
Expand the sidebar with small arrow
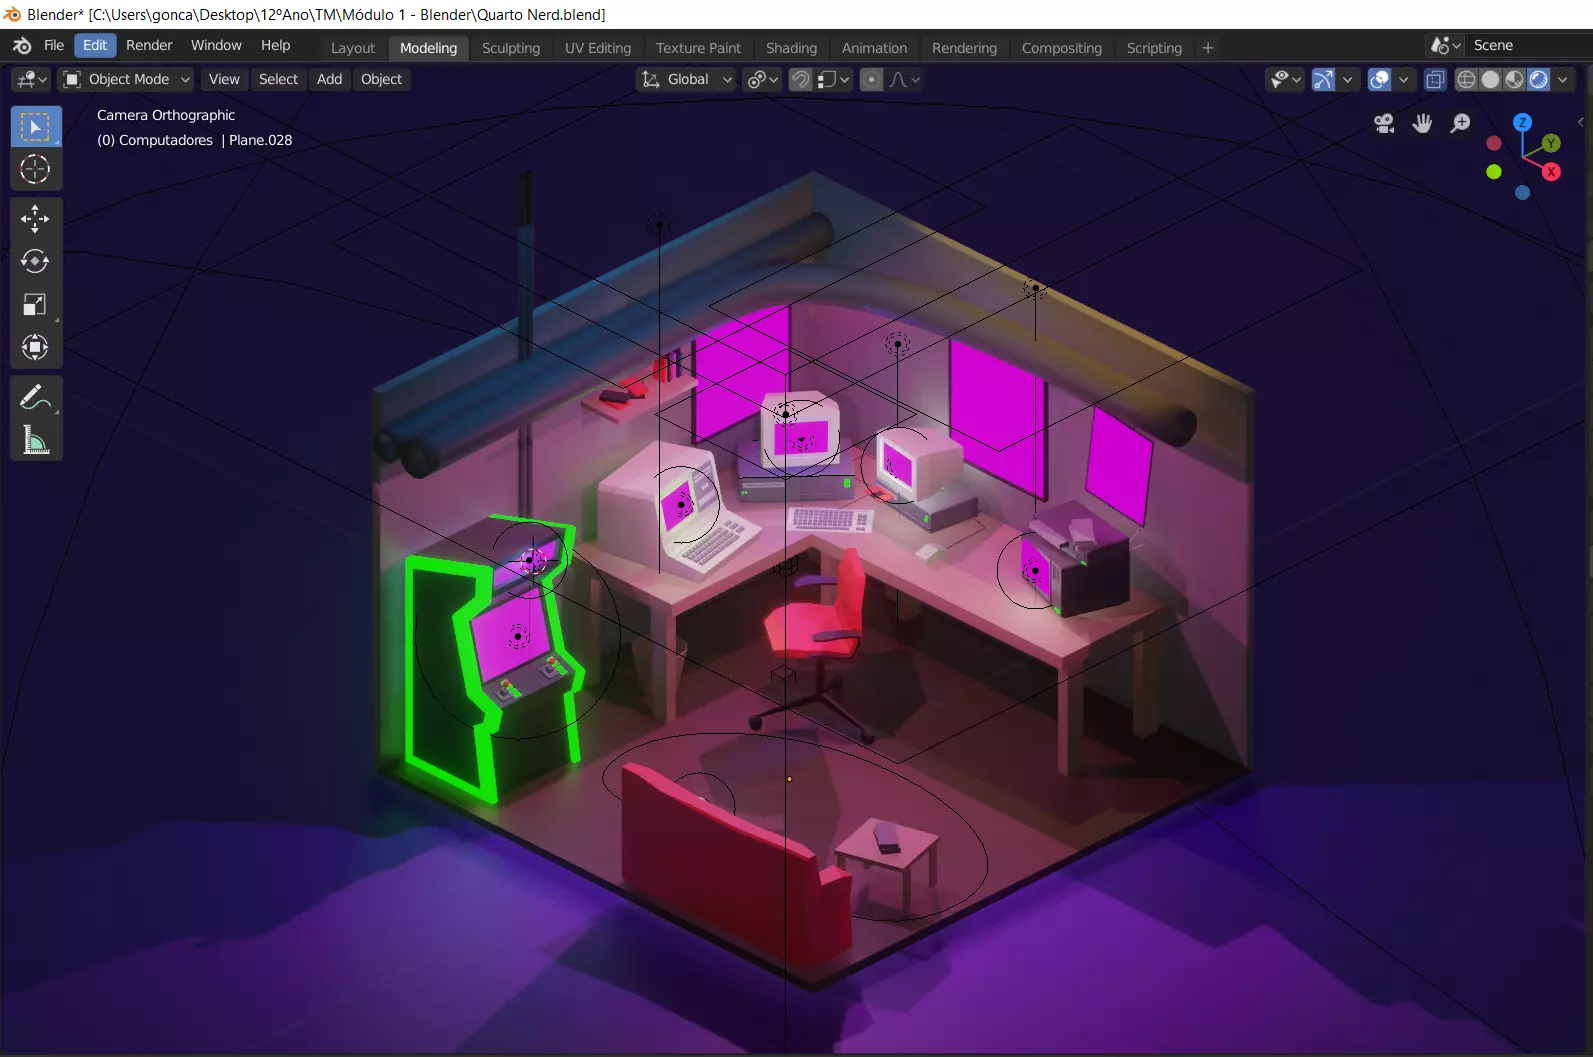1581,122
